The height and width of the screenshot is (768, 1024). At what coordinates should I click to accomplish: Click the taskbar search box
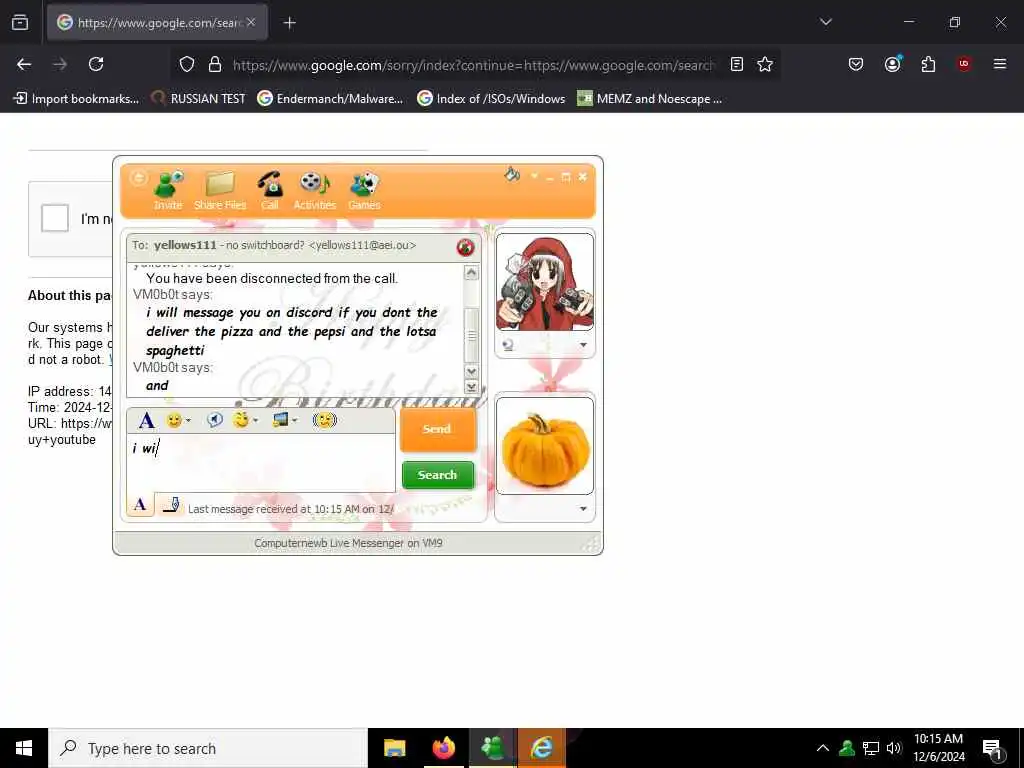pyautogui.click(x=208, y=748)
